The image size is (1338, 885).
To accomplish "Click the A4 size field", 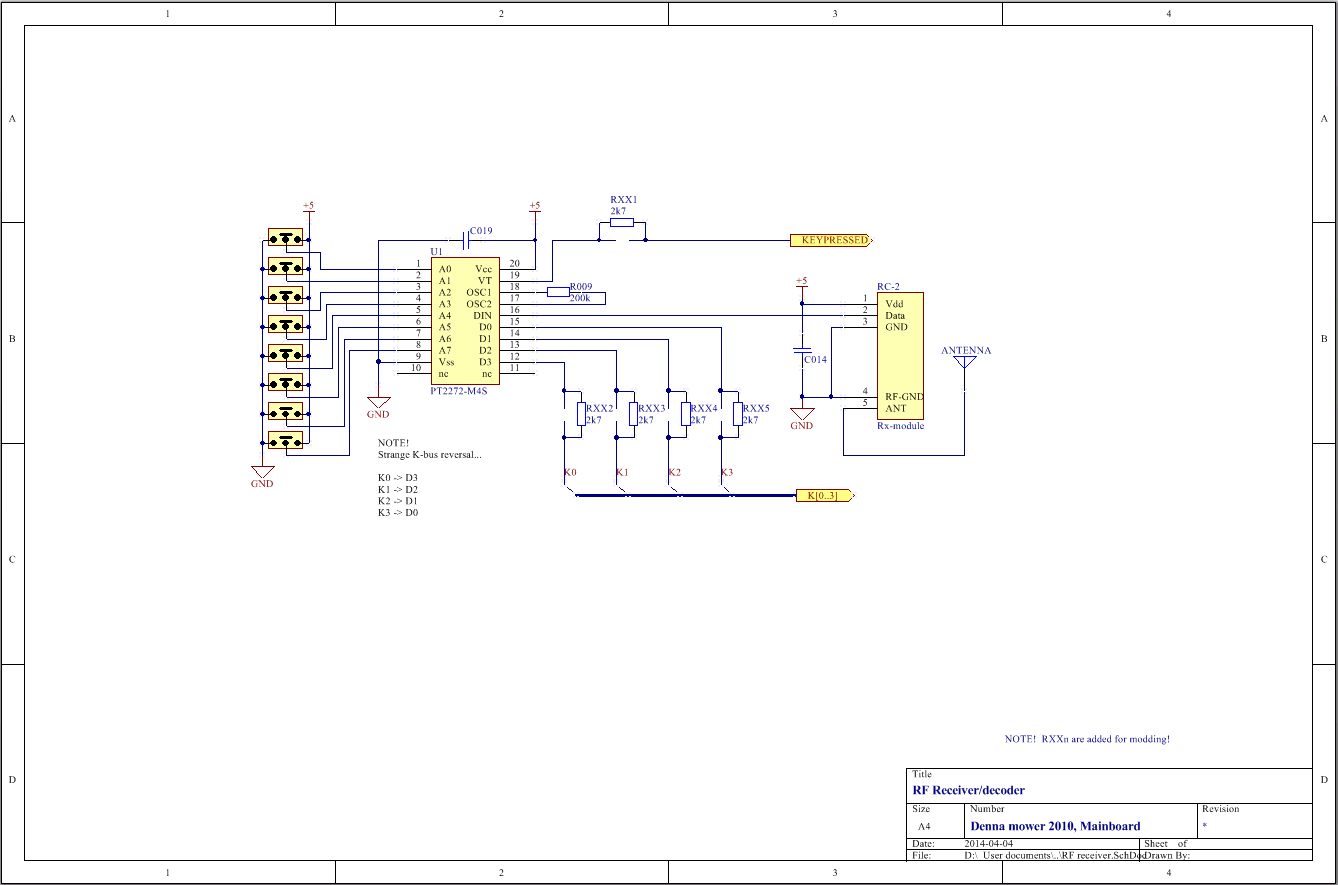I will (924, 827).
